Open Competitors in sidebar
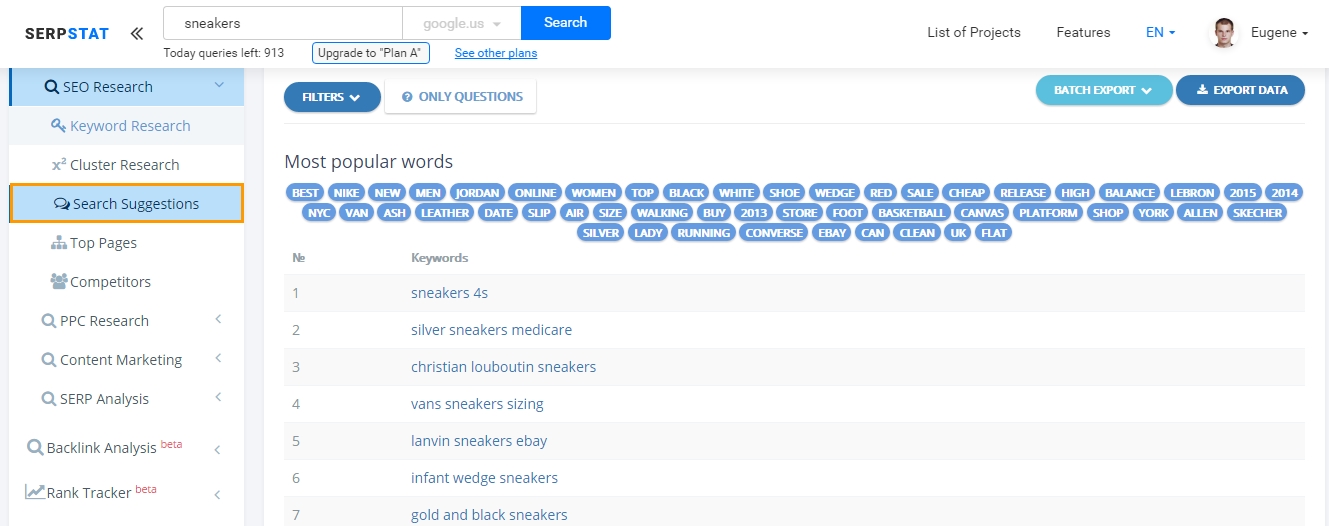This screenshot has width=1329, height=526. pyautogui.click(x=127, y=282)
